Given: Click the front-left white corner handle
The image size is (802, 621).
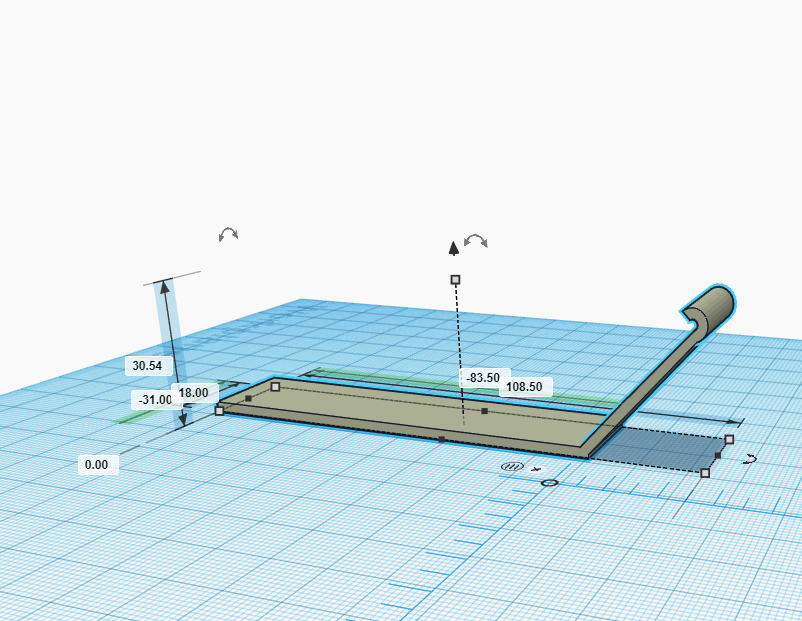Looking at the screenshot, I should pos(219,411).
